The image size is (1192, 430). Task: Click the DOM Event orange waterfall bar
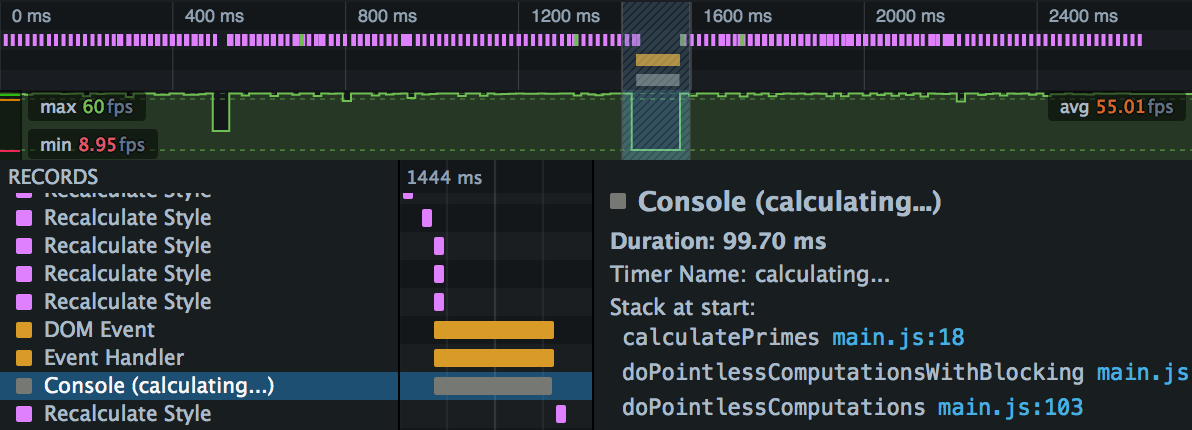point(493,330)
